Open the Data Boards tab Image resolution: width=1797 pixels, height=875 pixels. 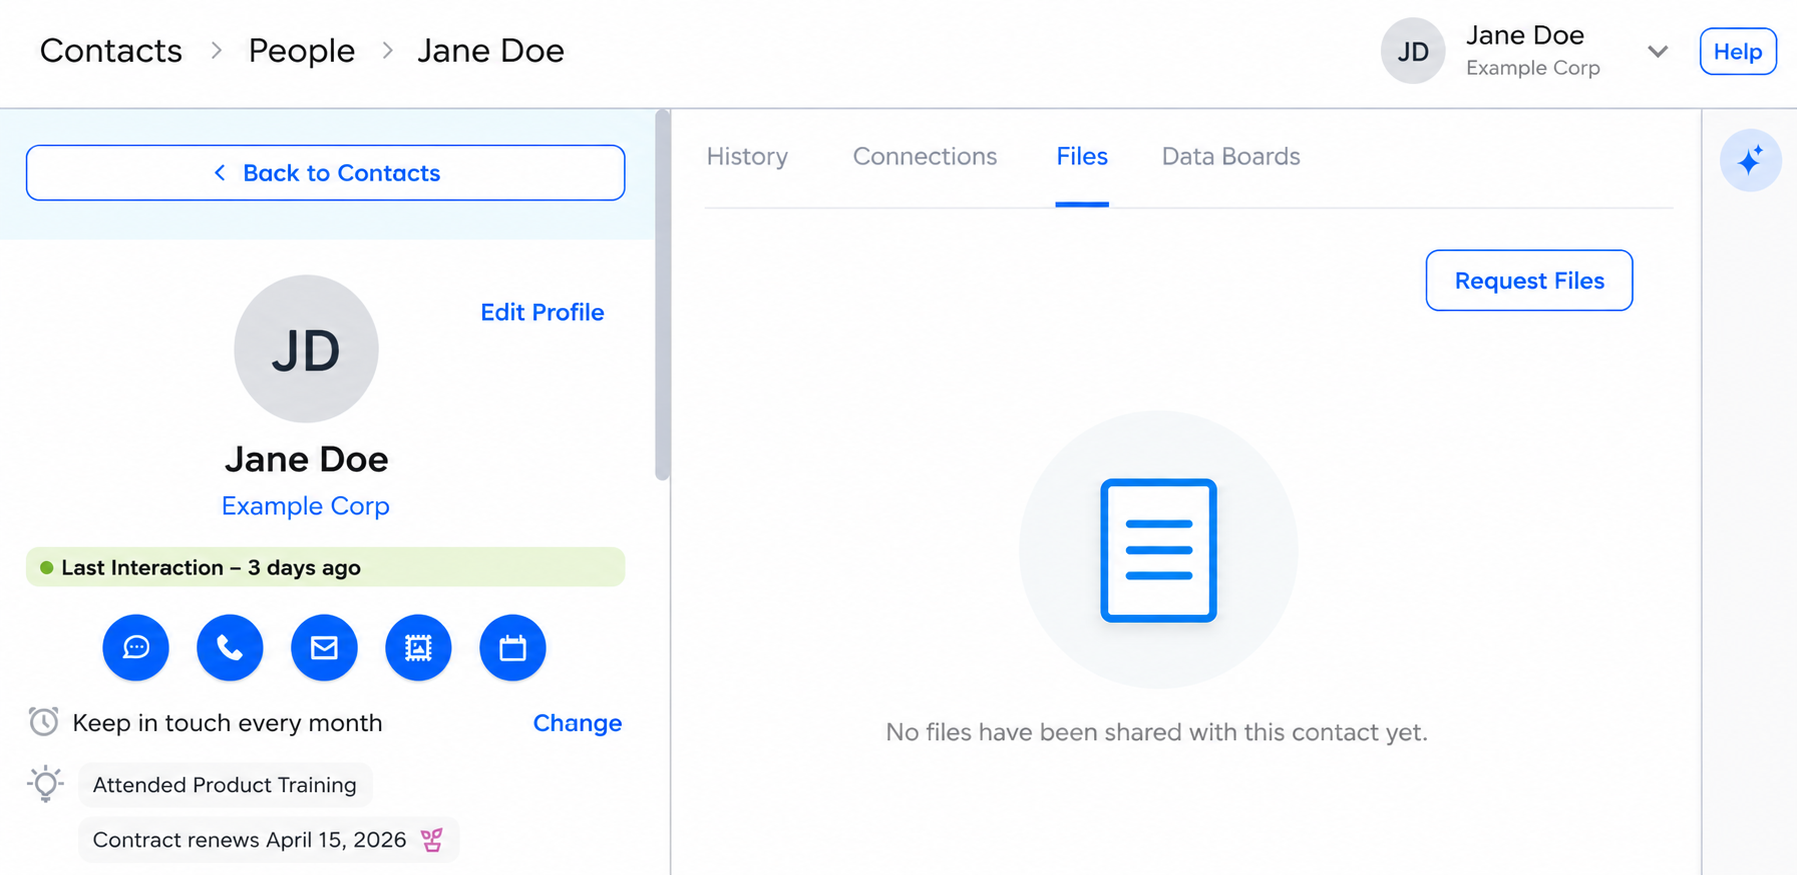point(1231,157)
